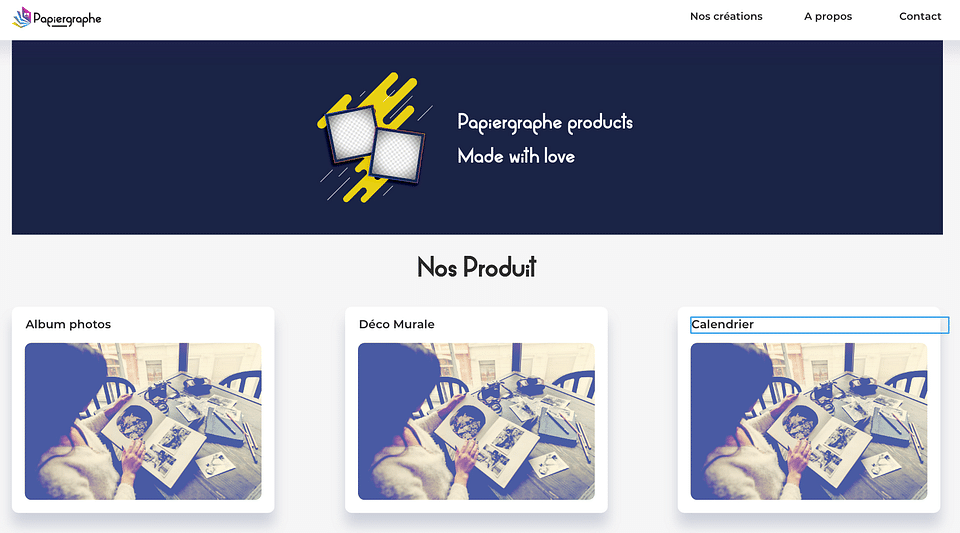
Task: Click the Déco Murale product thumbnail
Action: pyautogui.click(x=476, y=421)
